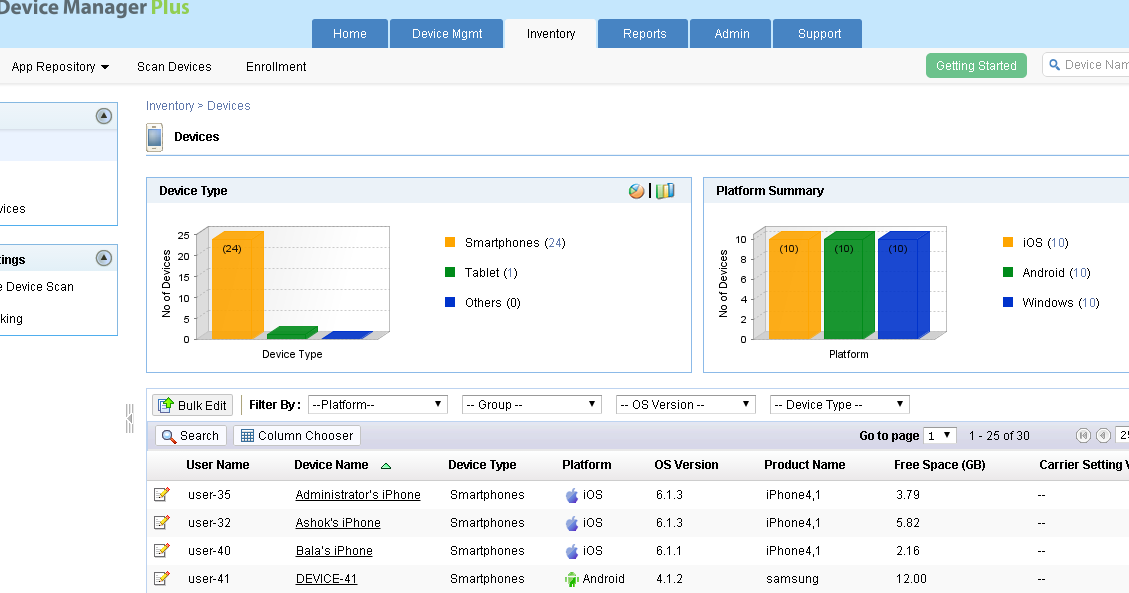Open the Device Mgmt tab
Image resolution: width=1129 pixels, height=593 pixels.
tap(446, 33)
